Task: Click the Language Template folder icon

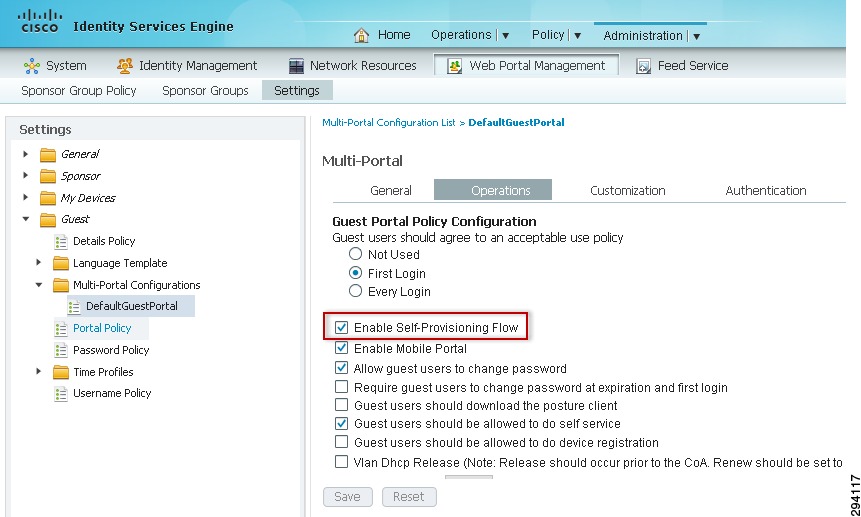Action: point(61,263)
